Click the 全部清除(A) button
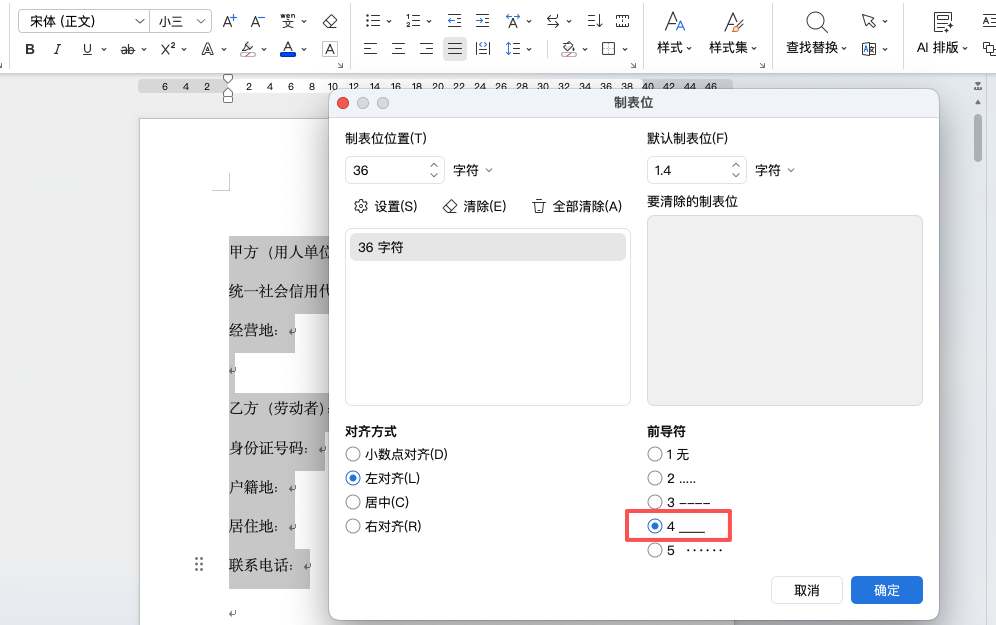This screenshot has height=625, width=996. (x=577, y=206)
